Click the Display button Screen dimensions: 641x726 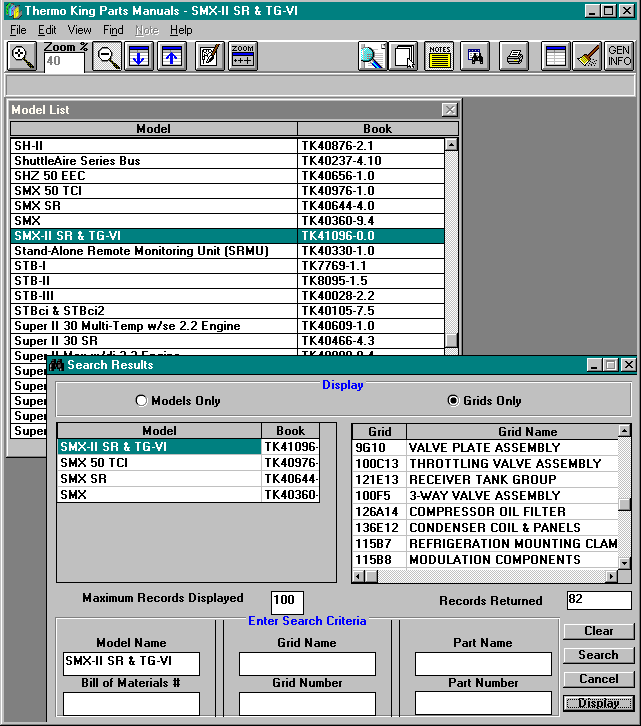pyautogui.click(x=598, y=703)
